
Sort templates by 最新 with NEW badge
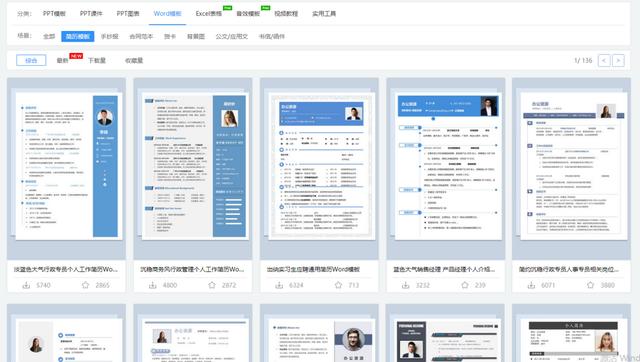click(62, 60)
